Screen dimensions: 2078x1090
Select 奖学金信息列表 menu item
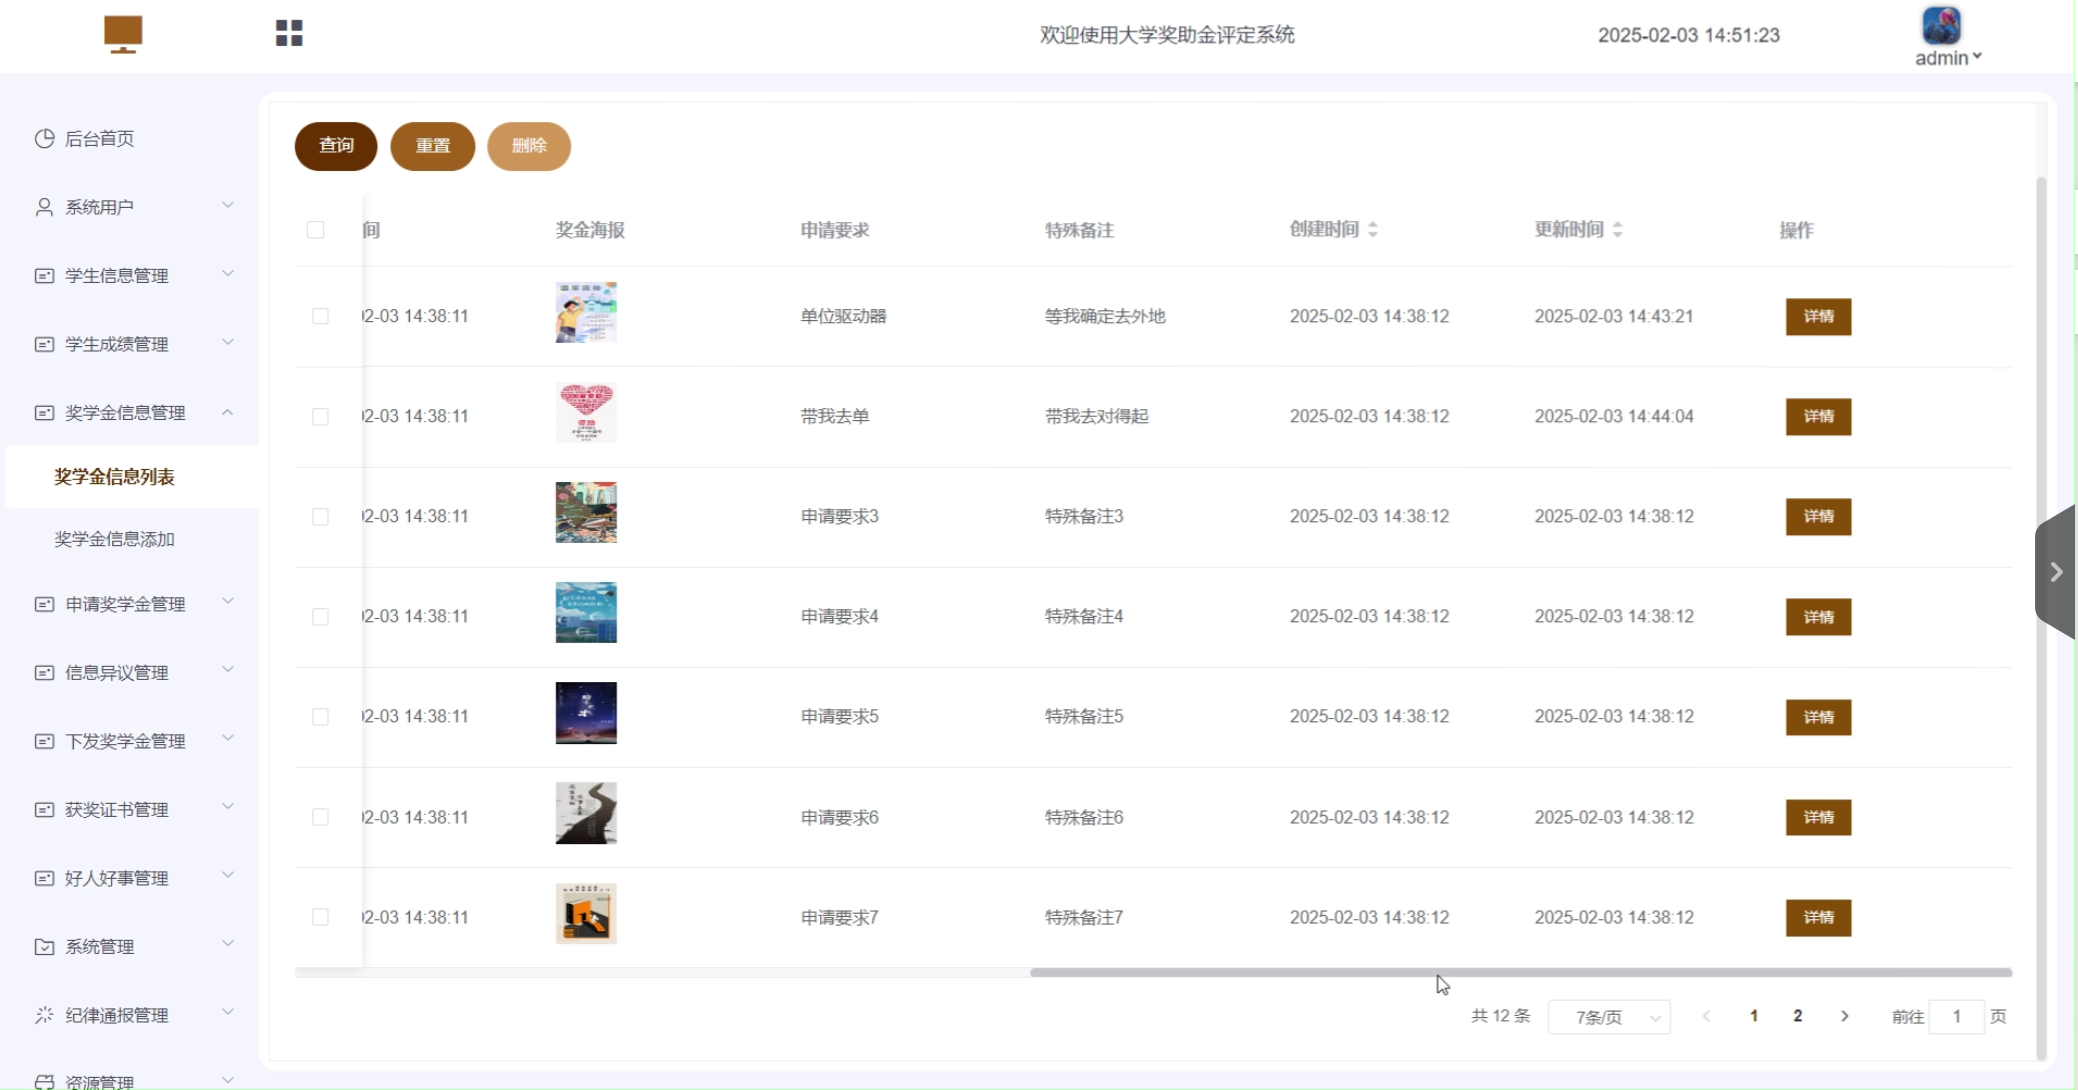[115, 477]
